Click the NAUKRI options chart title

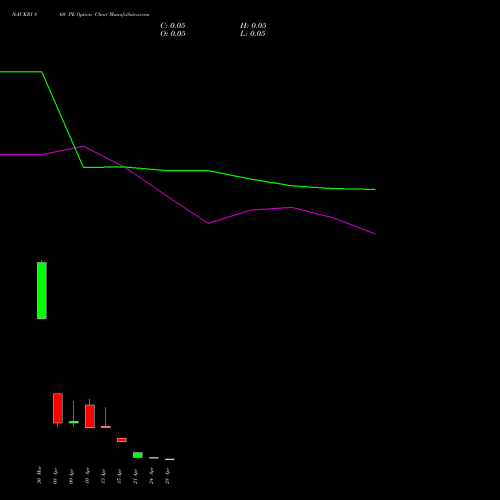pyautogui.click(x=81, y=15)
